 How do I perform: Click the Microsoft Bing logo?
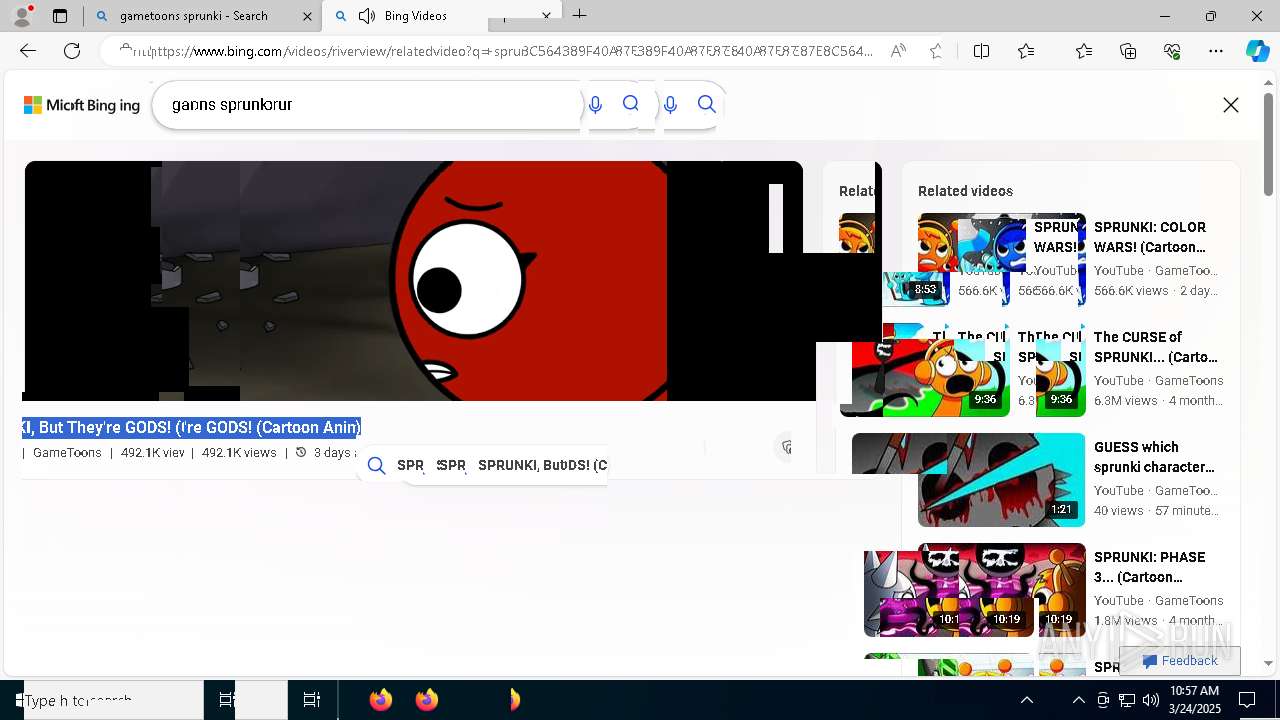[x=82, y=105]
